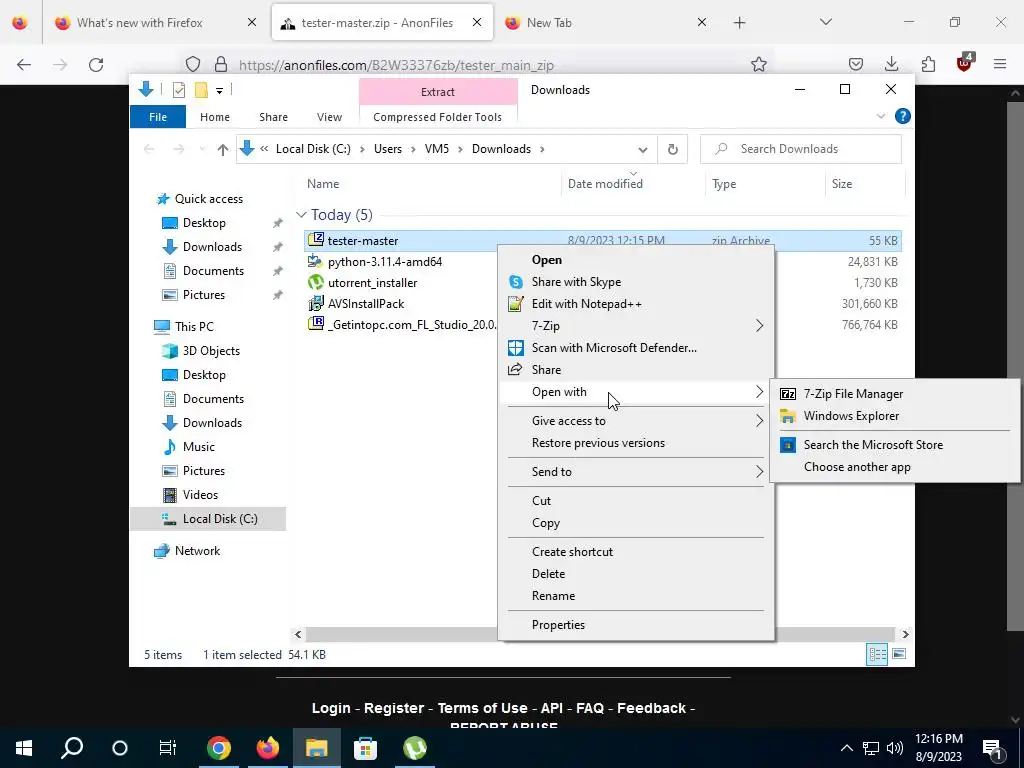
Task: Go back in Firefox history
Action: point(24,64)
